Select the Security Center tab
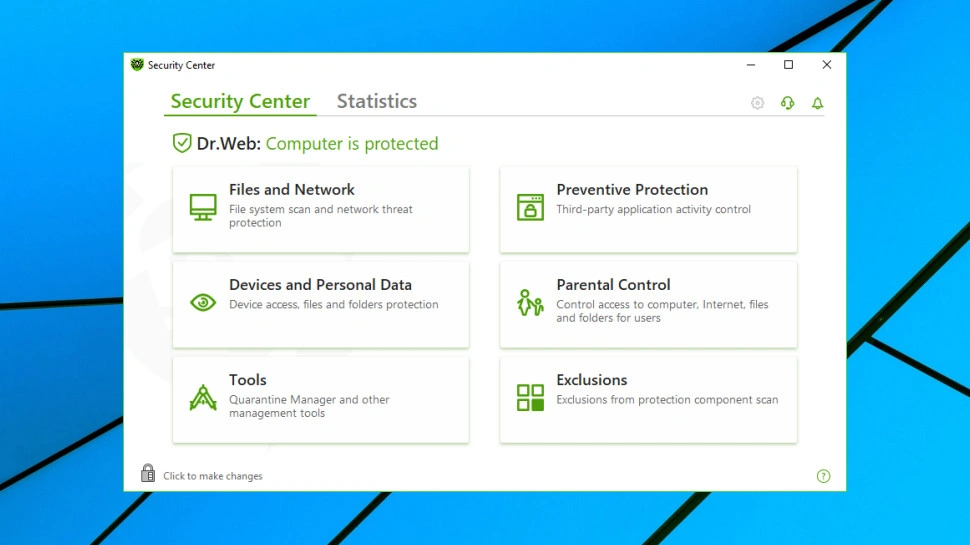The height and width of the screenshot is (545, 970). click(x=240, y=101)
